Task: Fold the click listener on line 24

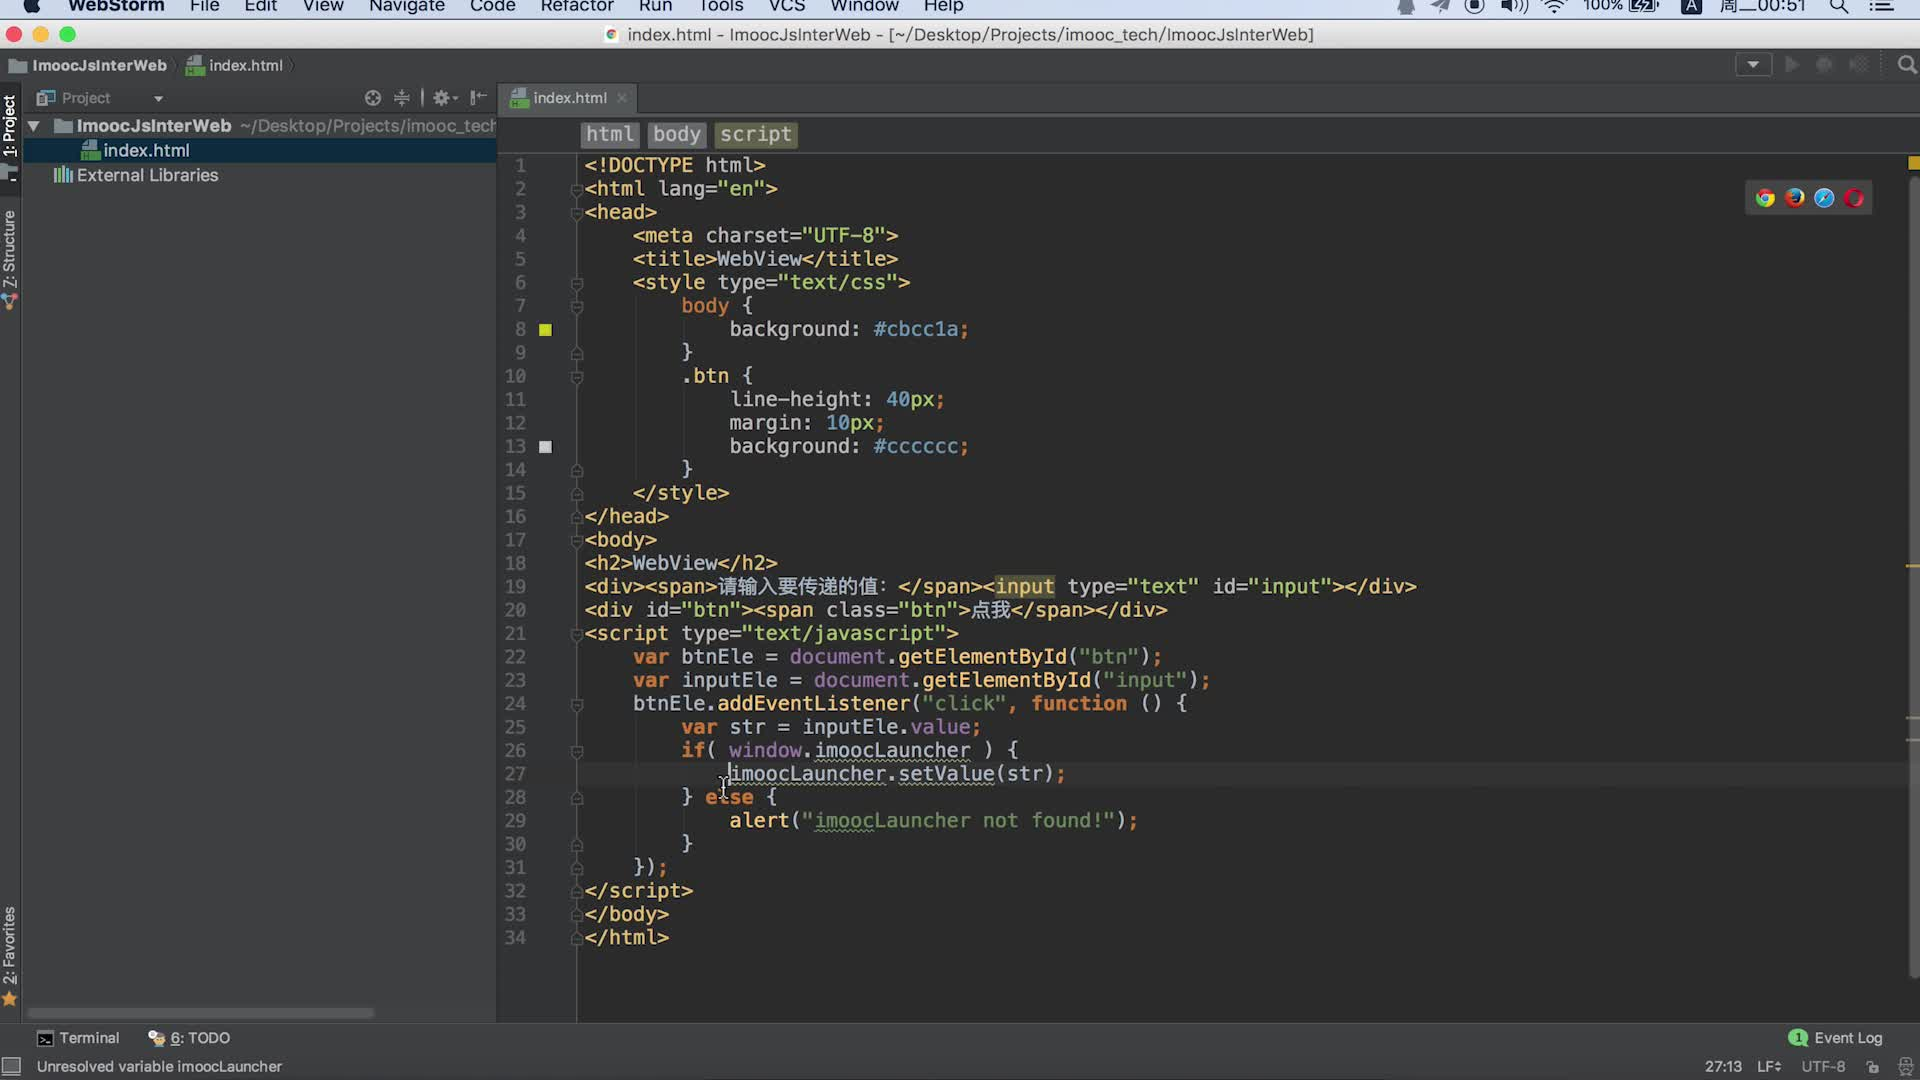Action: point(577,704)
